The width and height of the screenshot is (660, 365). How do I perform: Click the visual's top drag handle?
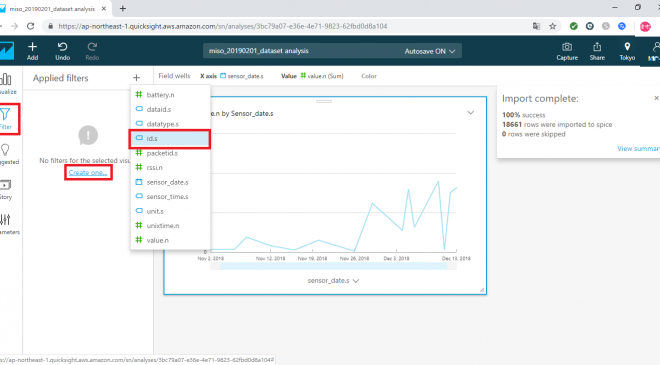click(324, 101)
